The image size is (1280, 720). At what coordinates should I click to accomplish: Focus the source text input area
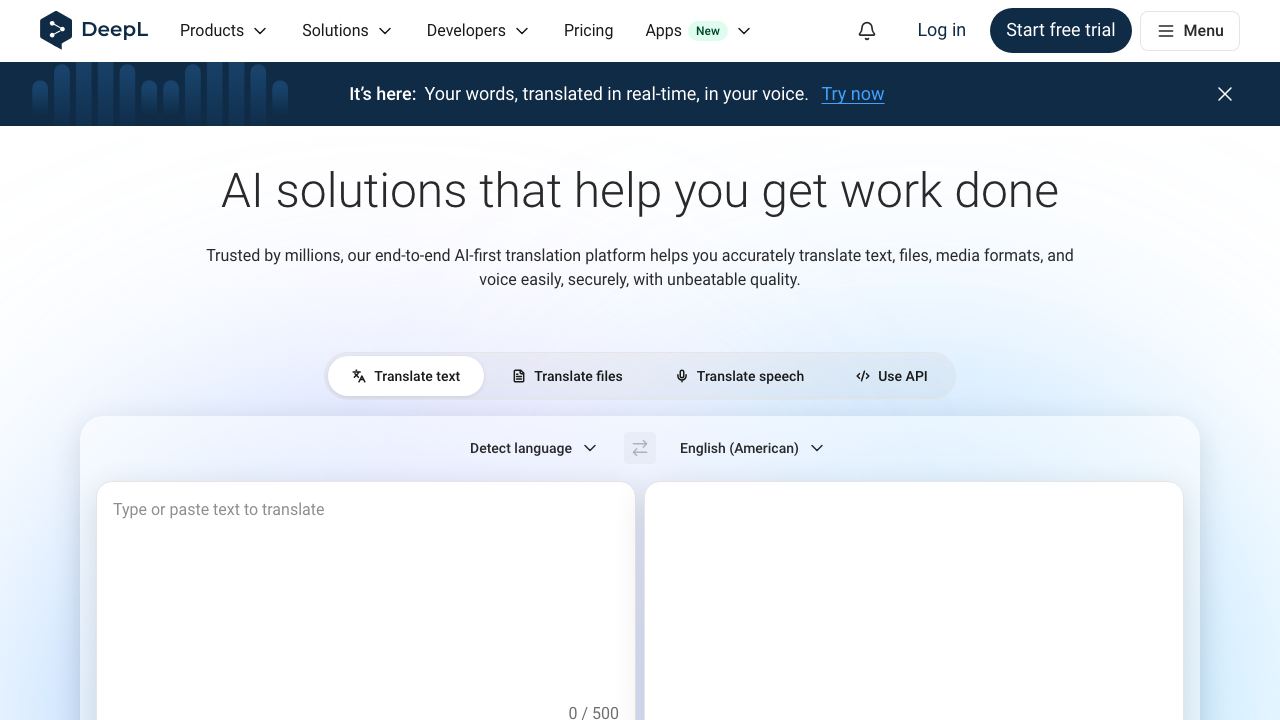point(366,601)
